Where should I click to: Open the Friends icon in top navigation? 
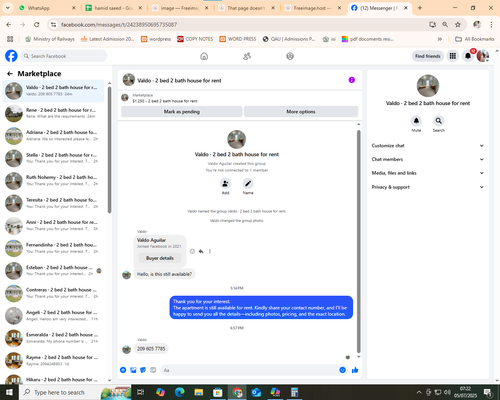(247, 56)
